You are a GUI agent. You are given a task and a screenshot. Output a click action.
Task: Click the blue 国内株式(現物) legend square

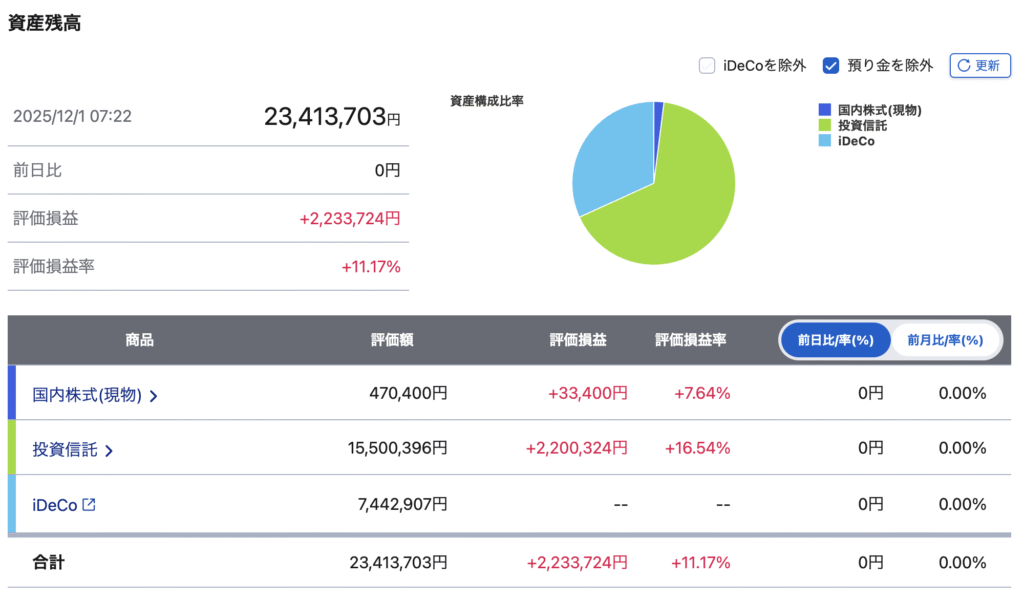(824, 110)
